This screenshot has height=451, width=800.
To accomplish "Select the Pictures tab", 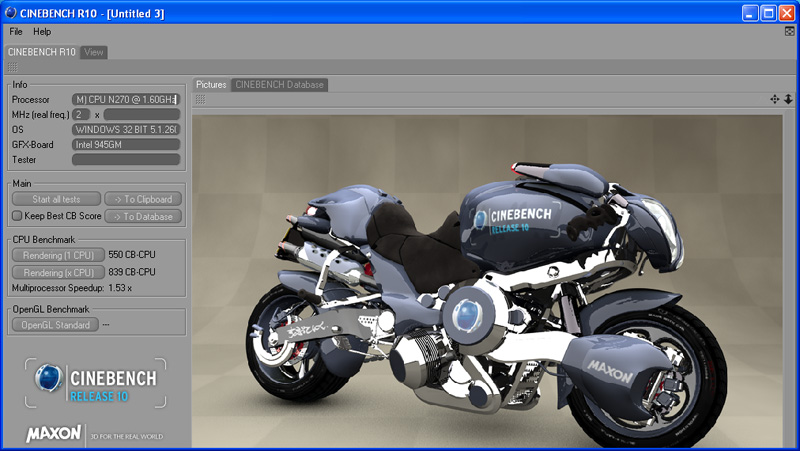I will click(x=211, y=85).
